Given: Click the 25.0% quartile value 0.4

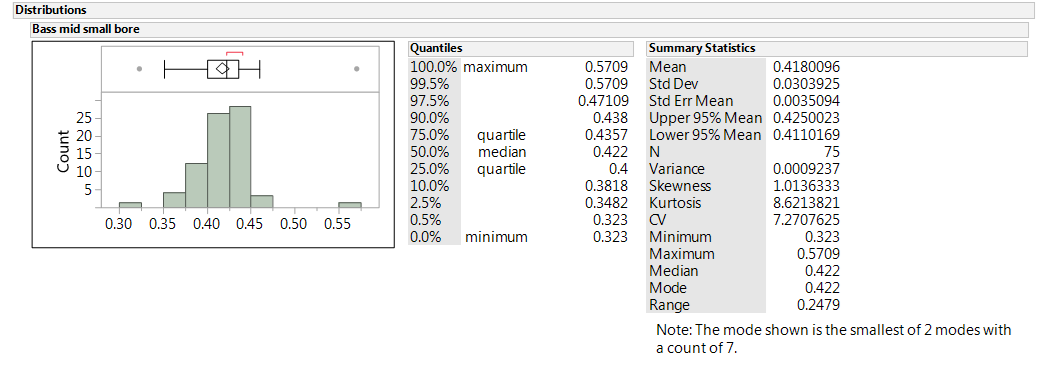Looking at the screenshot, I should pos(617,169).
